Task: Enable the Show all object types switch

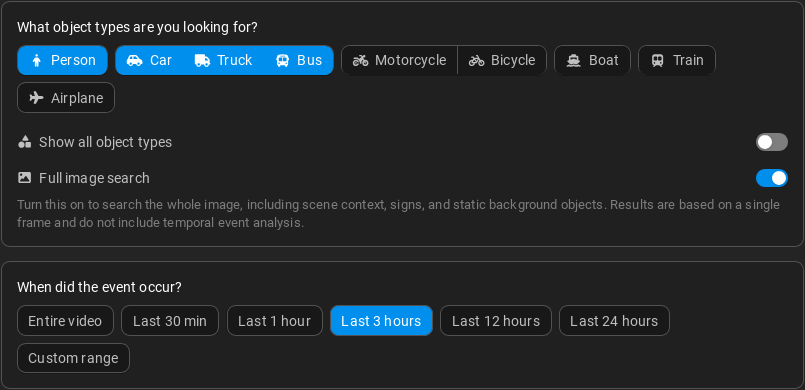Action: pyautogui.click(x=772, y=142)
